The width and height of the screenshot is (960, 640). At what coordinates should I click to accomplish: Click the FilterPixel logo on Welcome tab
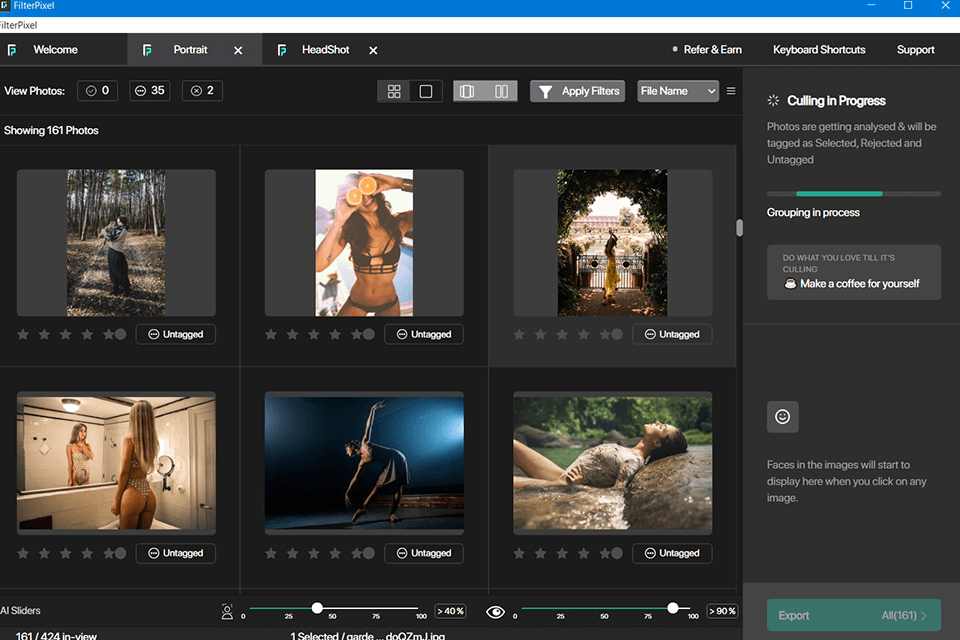point(12,50)
